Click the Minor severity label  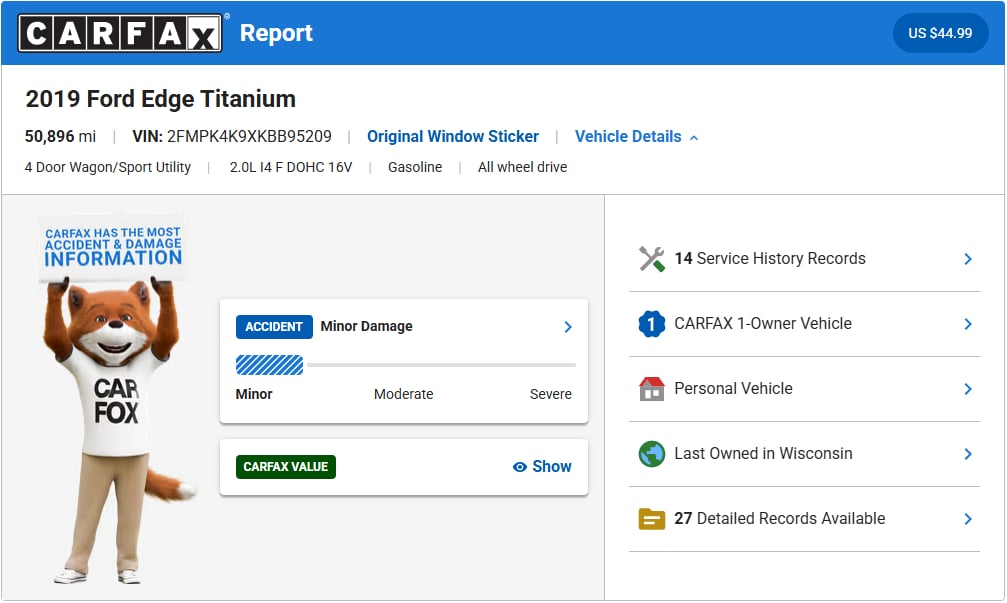coord(254,394)
